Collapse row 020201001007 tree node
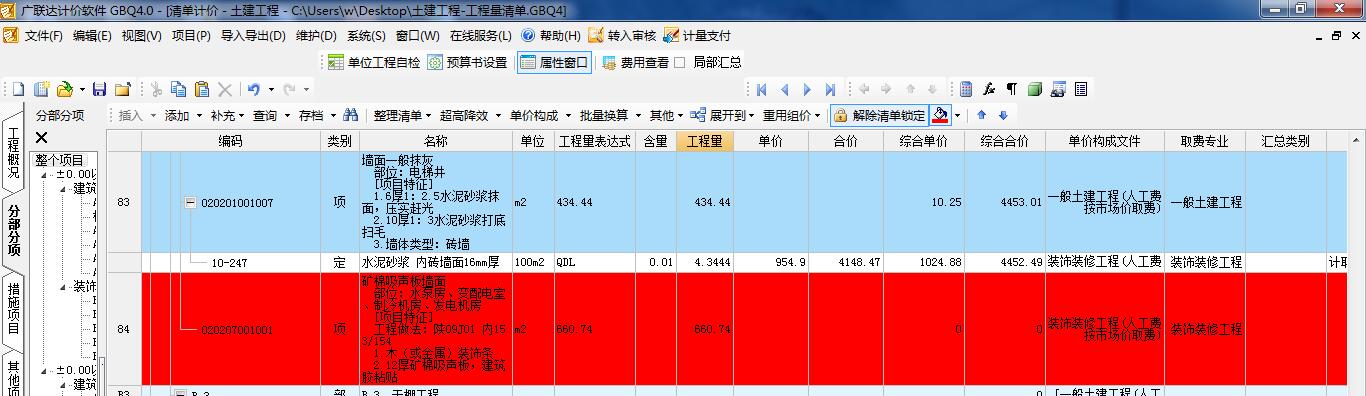 [190, 202]
